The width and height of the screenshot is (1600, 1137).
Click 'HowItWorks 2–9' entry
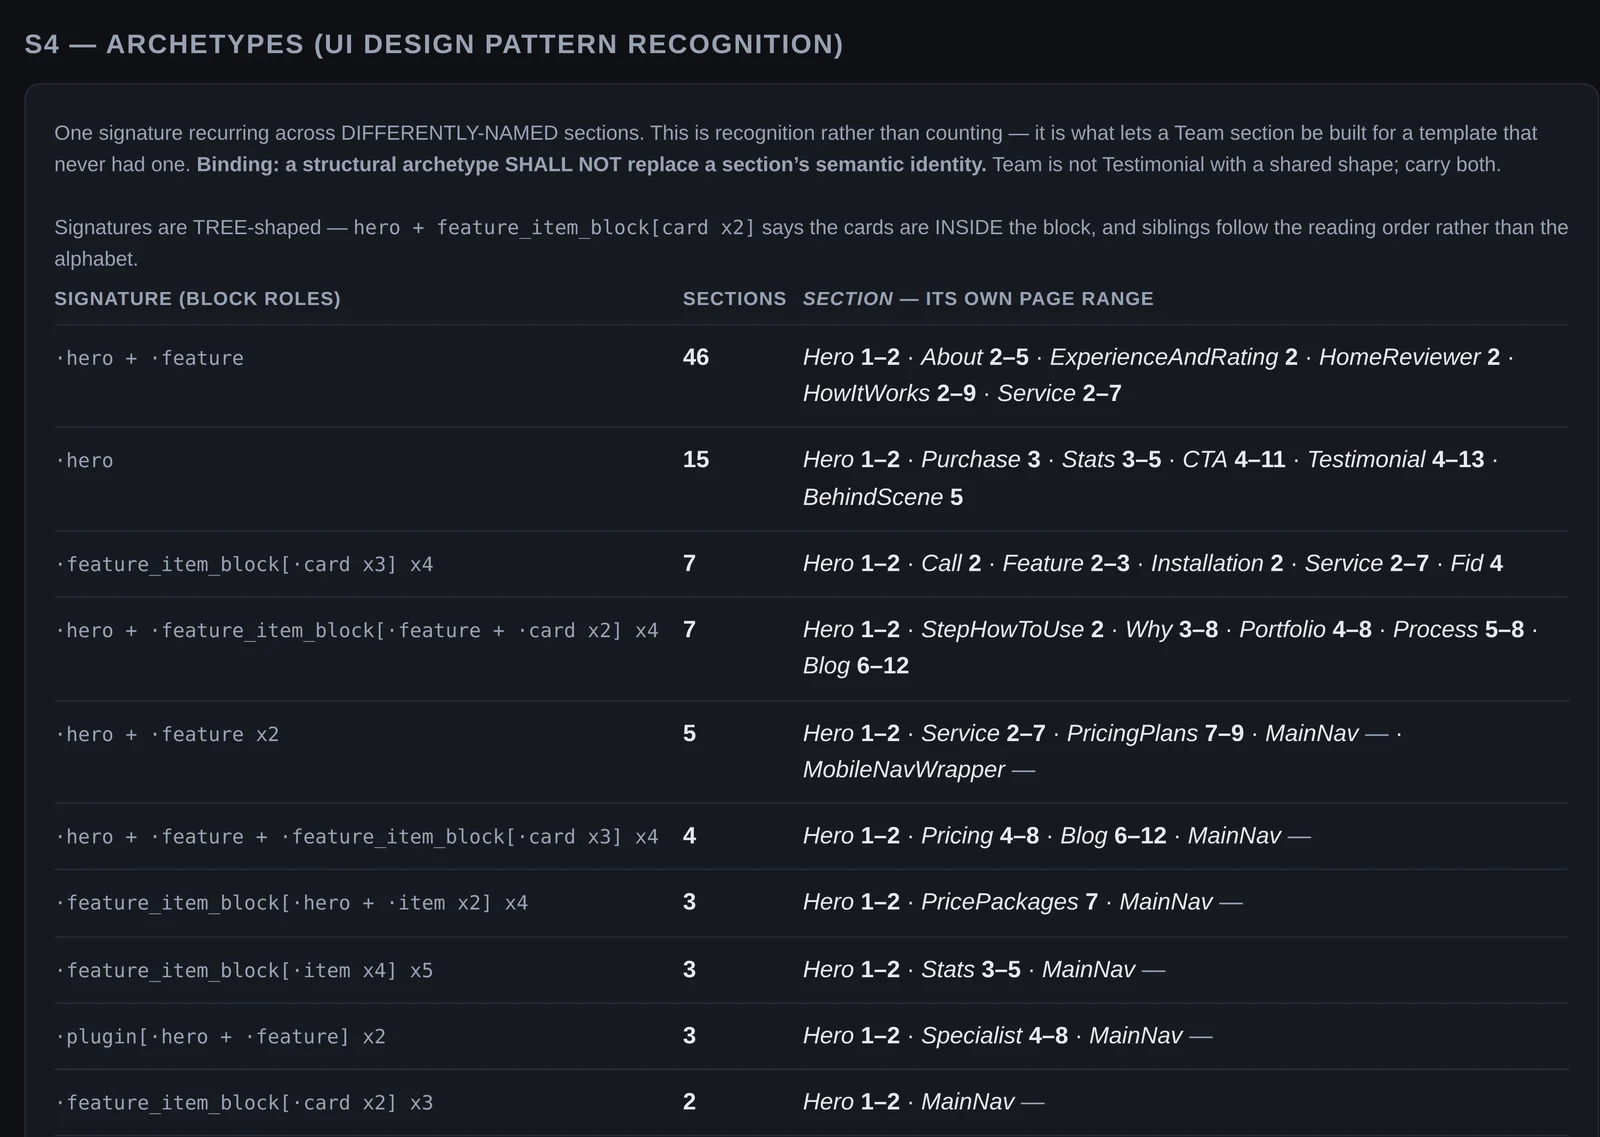(889, 393)
